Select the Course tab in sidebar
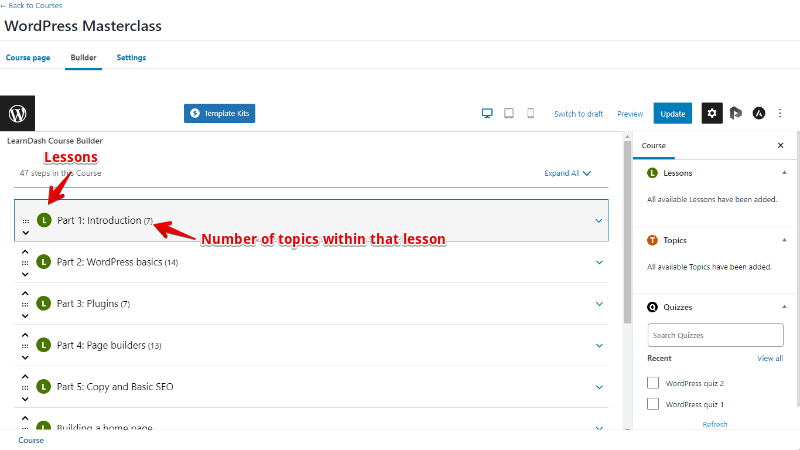The height and width of the screenshot is (450, 800). (x=654, y=145)
